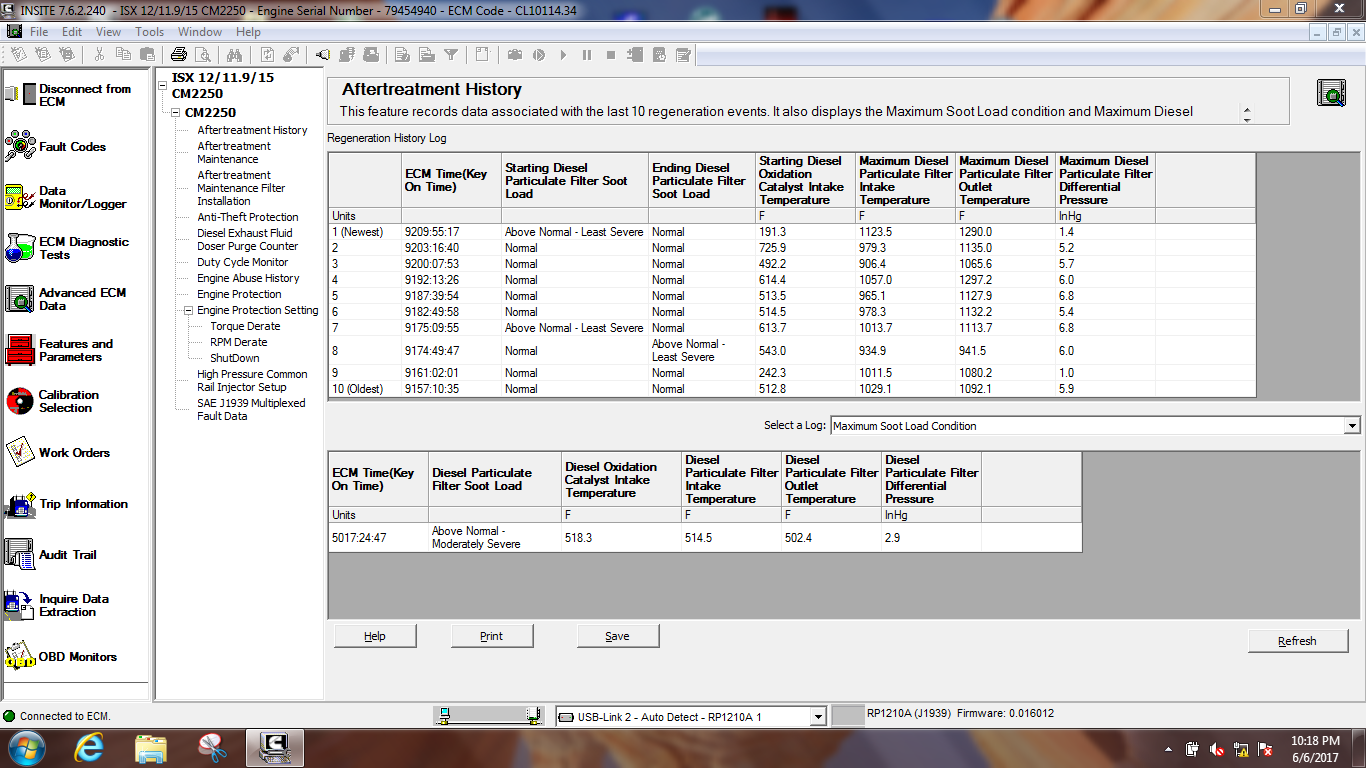The height and width of the screenshot is (768, 1366).
Task: Click the Cut scissors toolbar icon
Action: (99, 54)
